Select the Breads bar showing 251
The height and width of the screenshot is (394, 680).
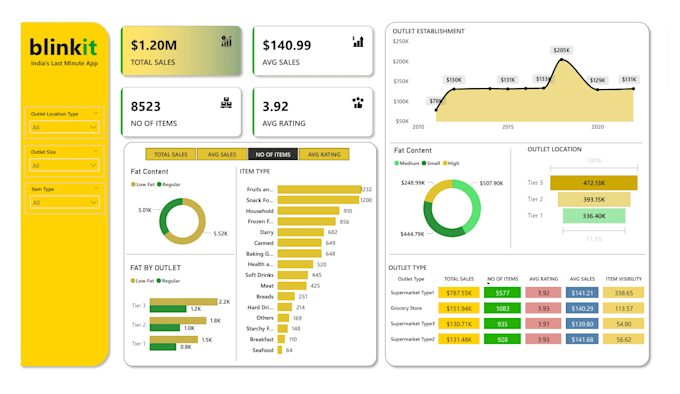pyautogui.click(x=286, y=296)
